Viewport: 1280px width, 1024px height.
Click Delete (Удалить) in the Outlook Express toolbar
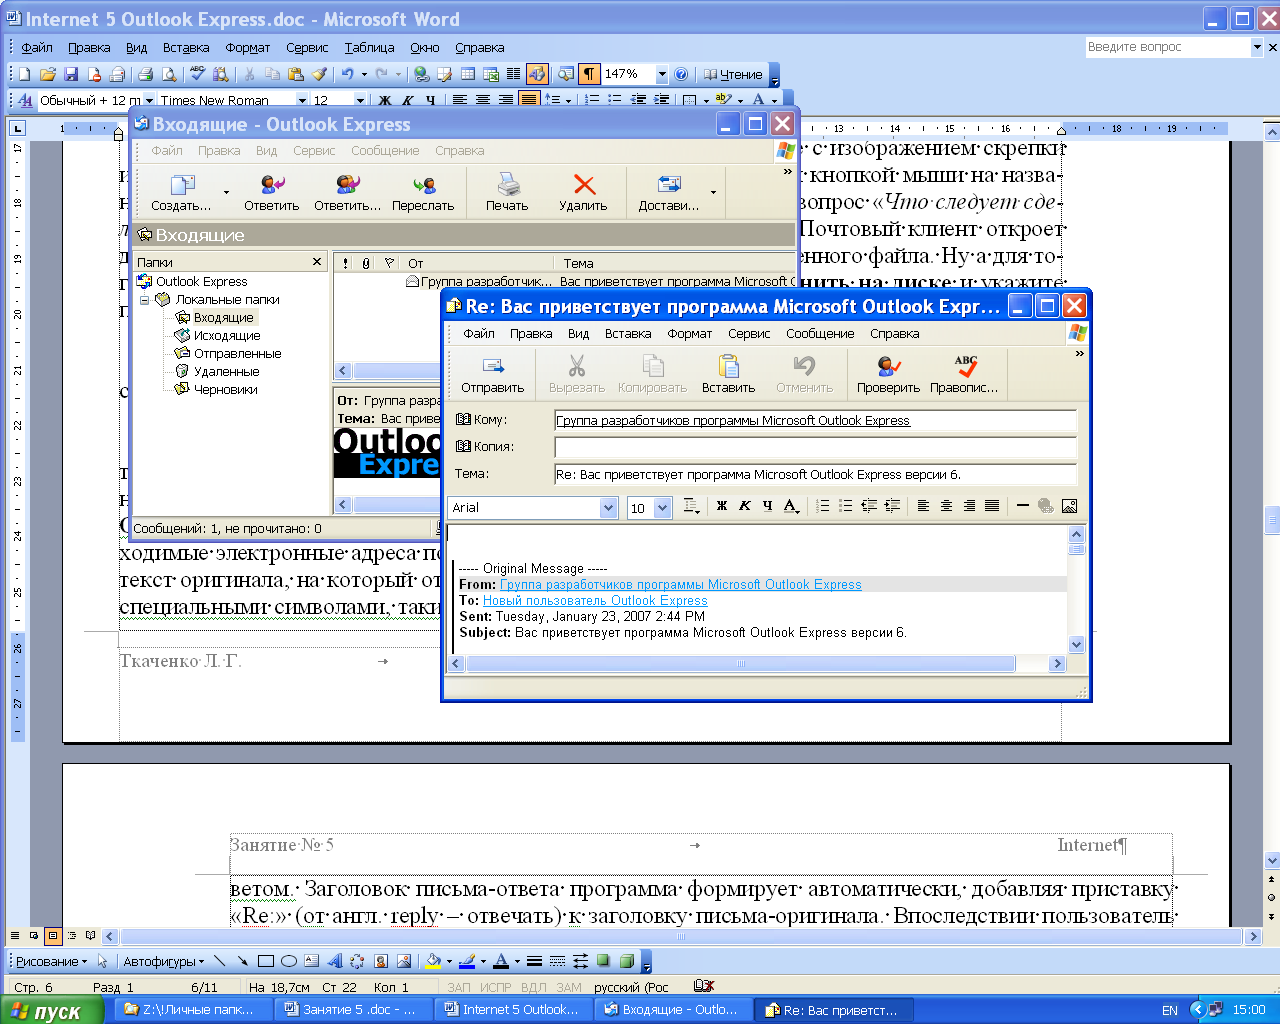pos(583,192)
